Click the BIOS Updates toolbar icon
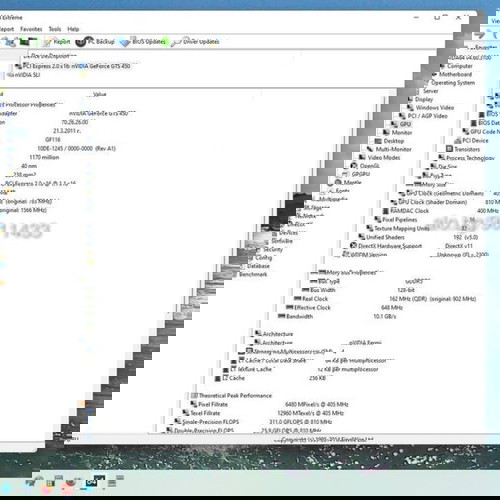500x500 pixels. pos(125,43)
